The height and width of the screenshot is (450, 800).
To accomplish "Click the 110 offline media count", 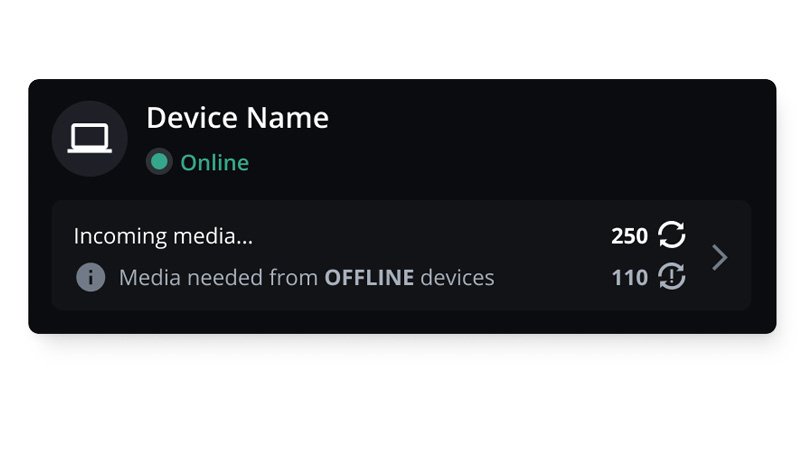I will click(x=630, y=278).
